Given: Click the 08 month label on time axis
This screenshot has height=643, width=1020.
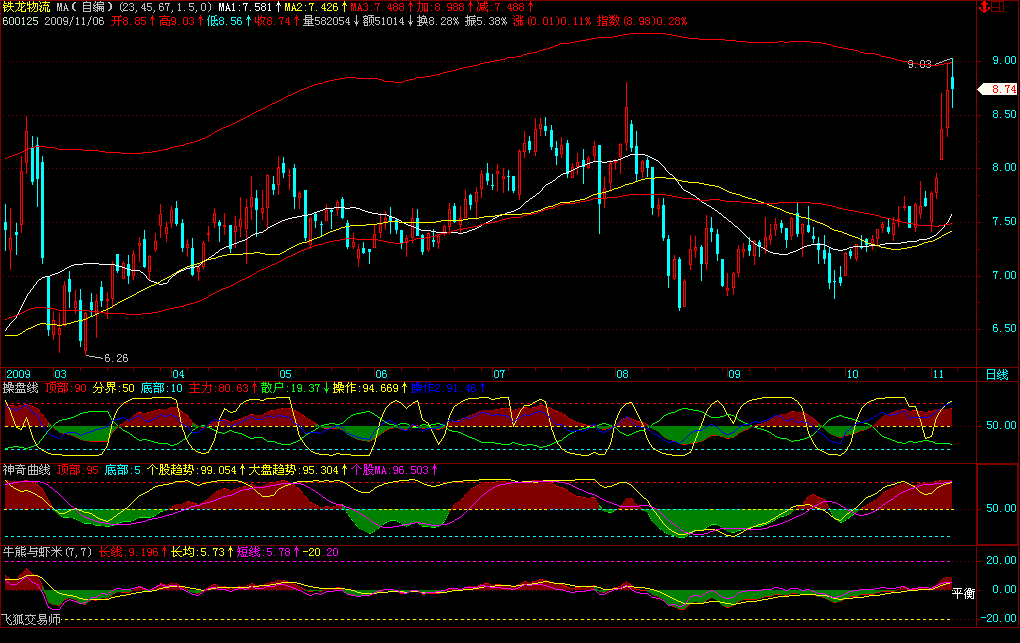Looking at the screenshot, I should click(x=622, y=373).
